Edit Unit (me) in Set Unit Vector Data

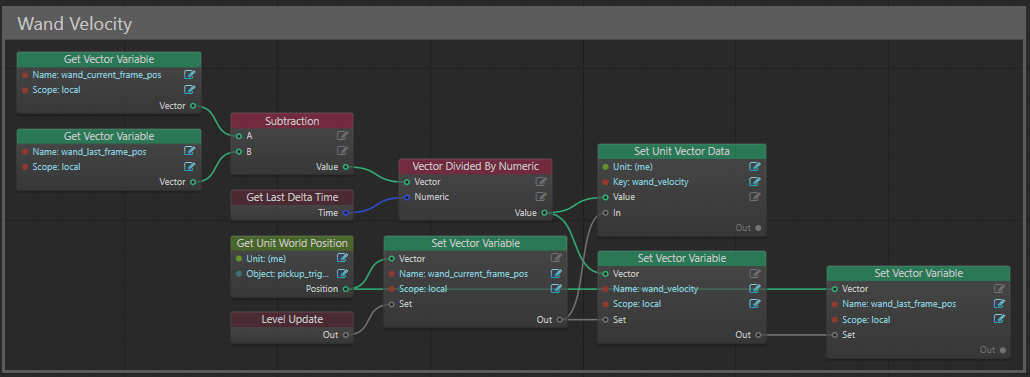click(x=755, y=167)
